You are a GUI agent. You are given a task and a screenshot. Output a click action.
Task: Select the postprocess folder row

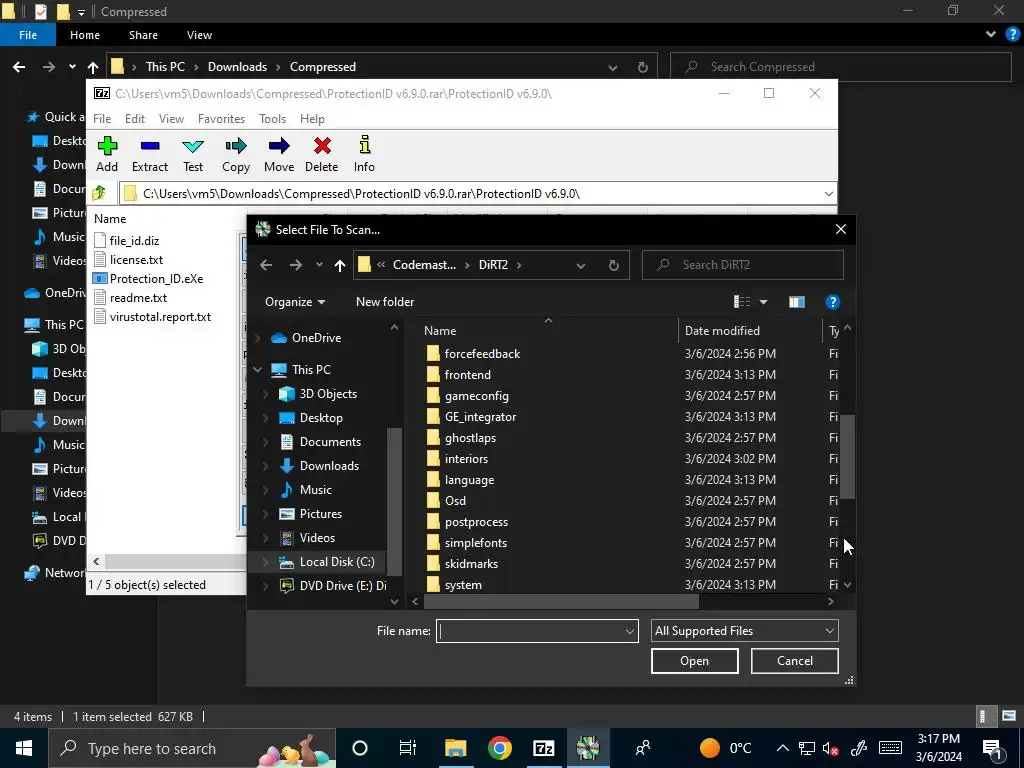pos(476,522)
